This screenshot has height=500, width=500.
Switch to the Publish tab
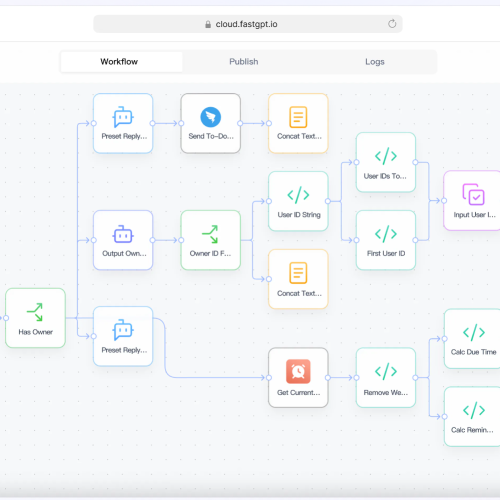point(244,62)
